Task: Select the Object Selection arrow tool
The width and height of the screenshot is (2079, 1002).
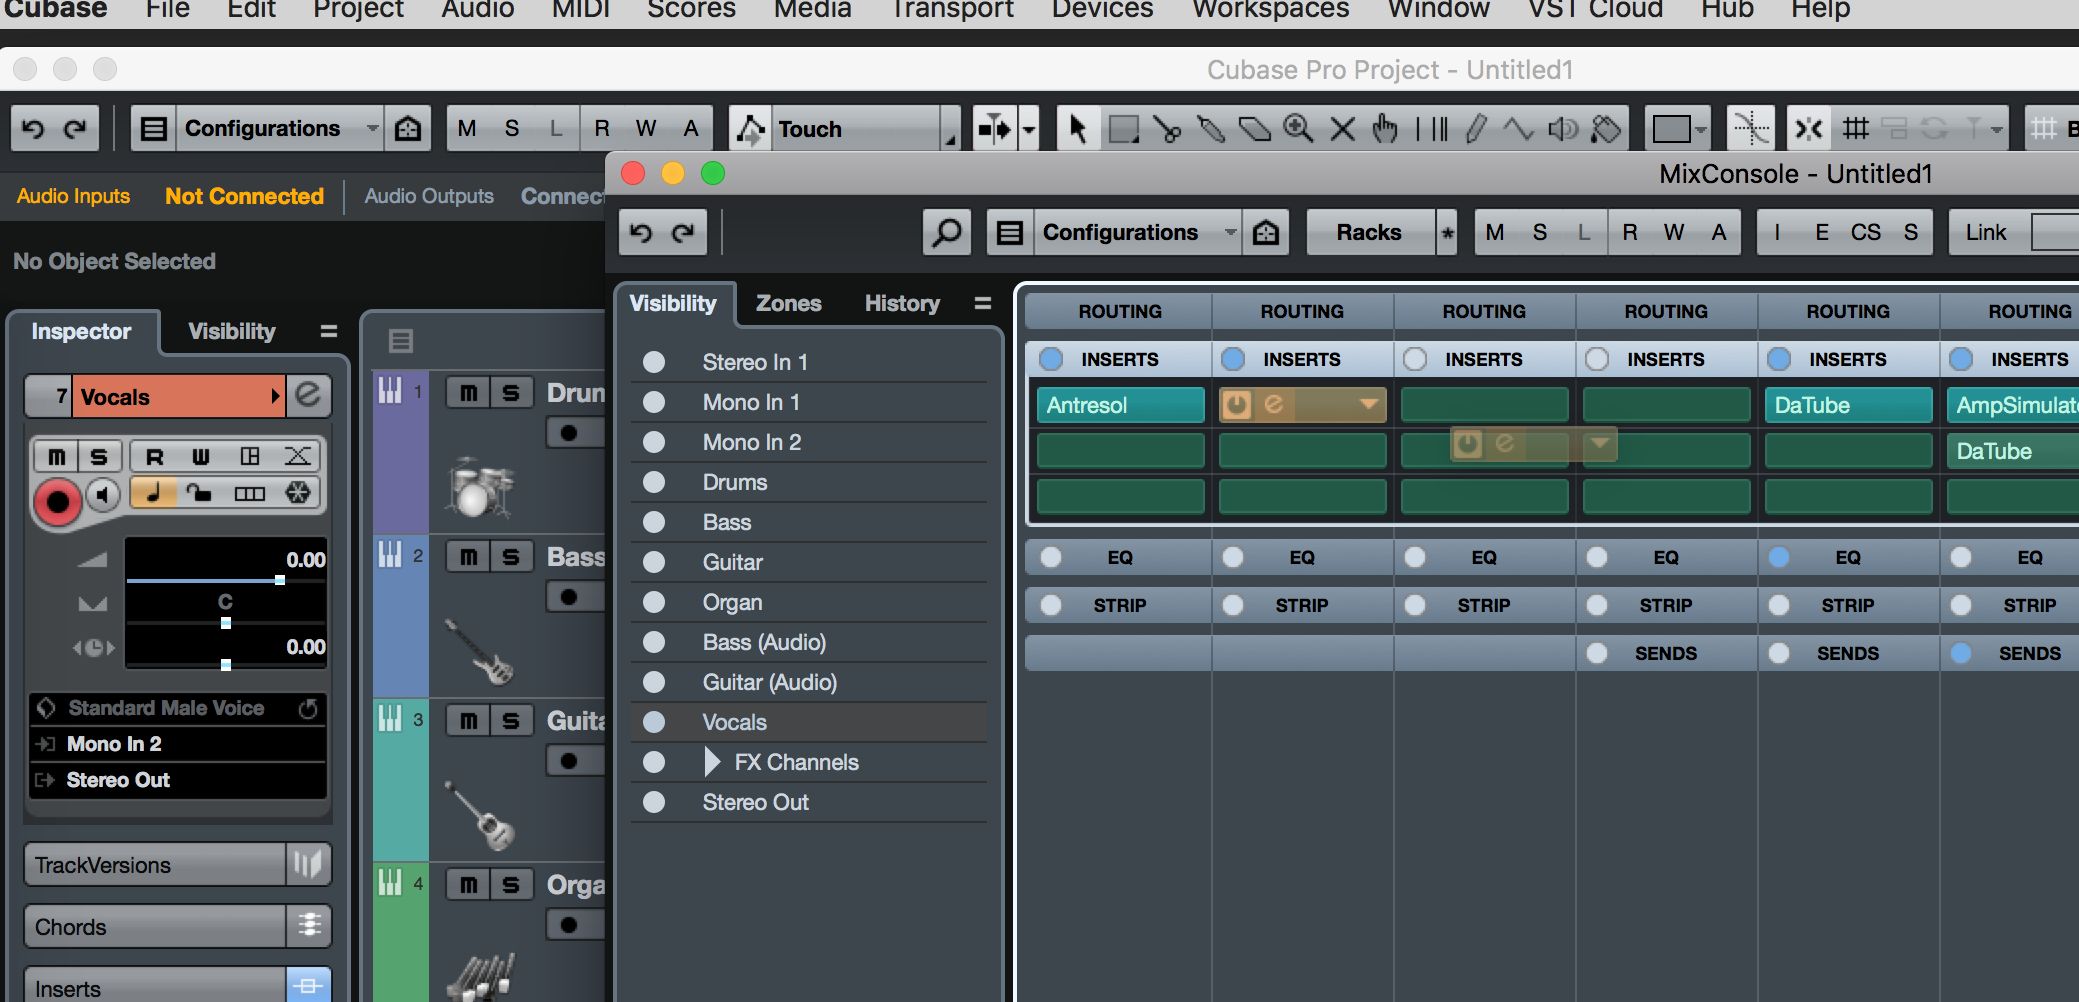Action: click(1077, 129)
